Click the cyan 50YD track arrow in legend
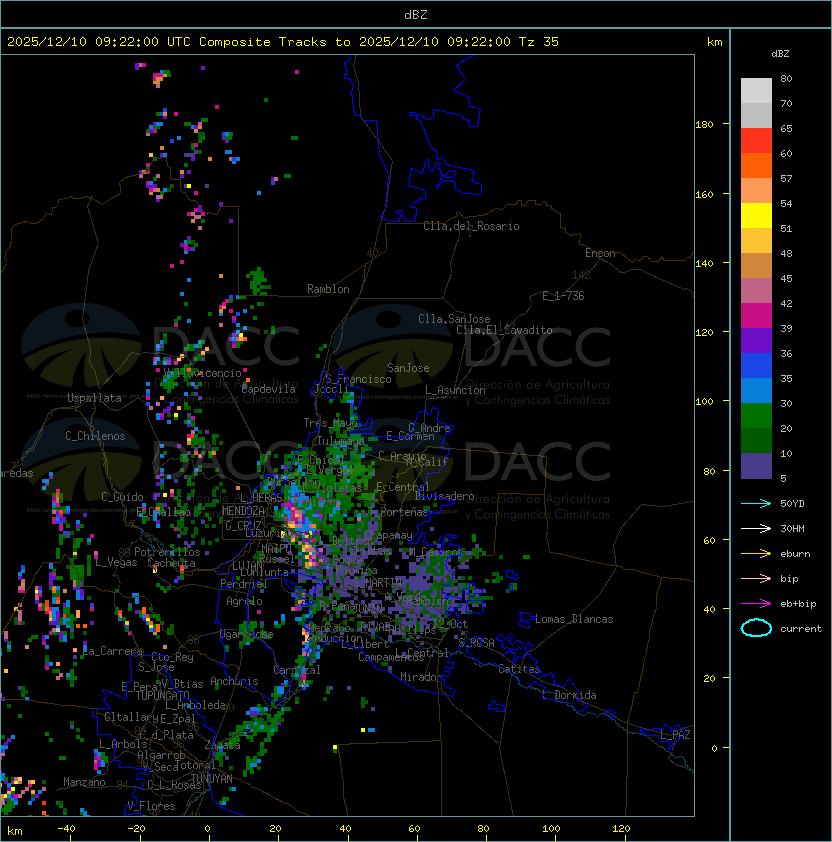This screenshot has width=832, height=842. [x=756, y=503]
